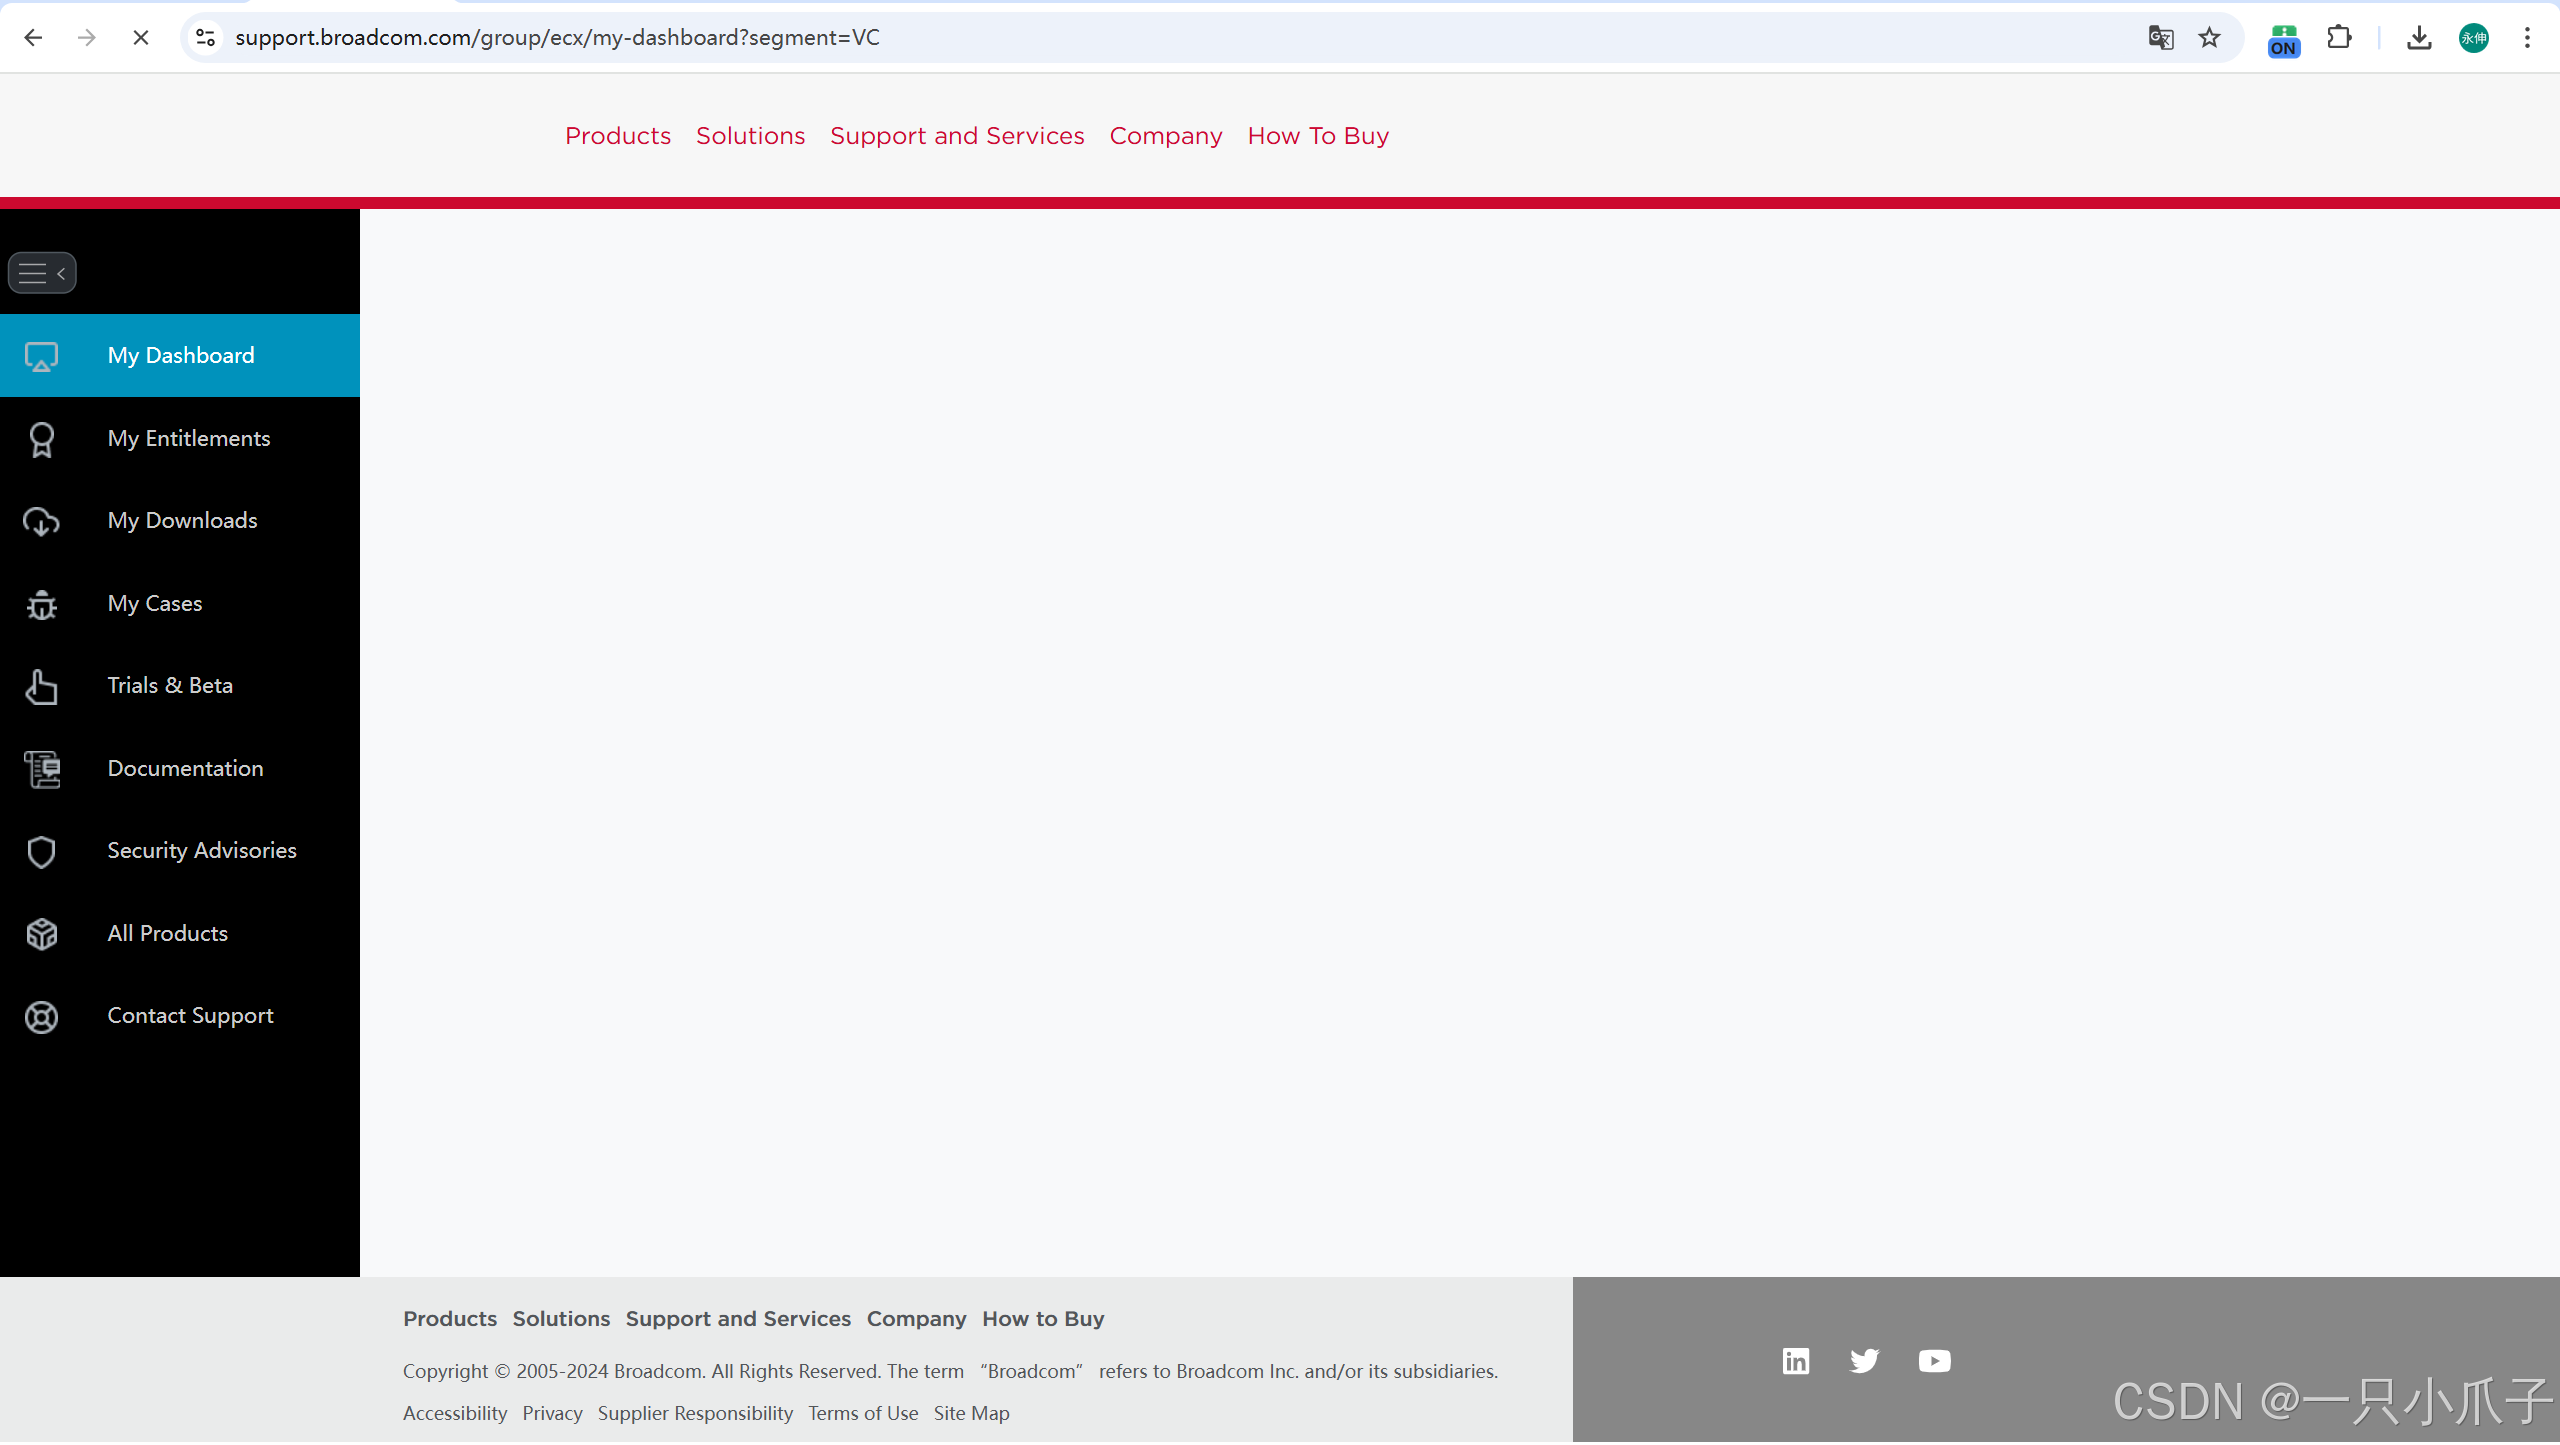Click the My Downloads cloud icon

41,521
